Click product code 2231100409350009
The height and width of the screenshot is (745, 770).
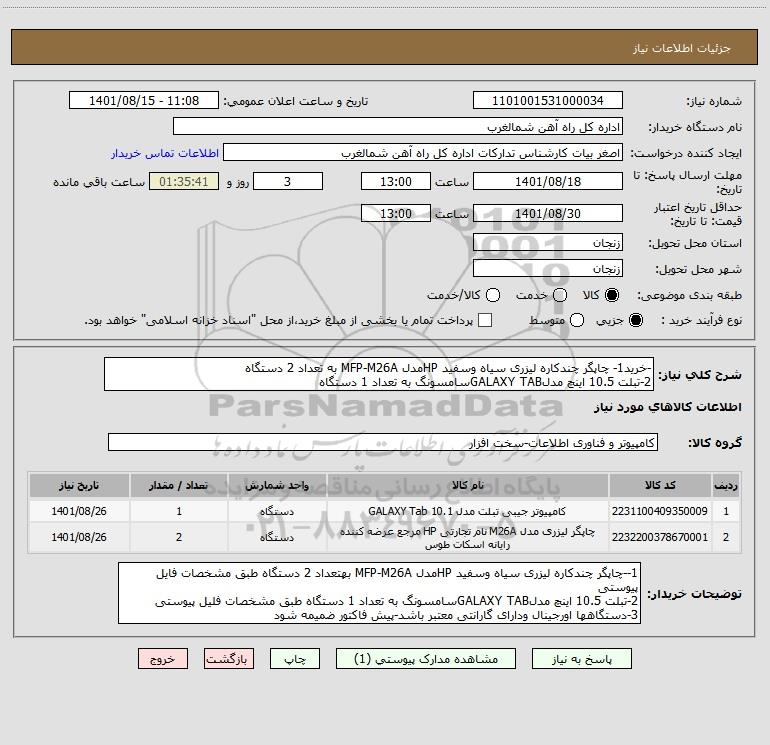pos(660,511)
